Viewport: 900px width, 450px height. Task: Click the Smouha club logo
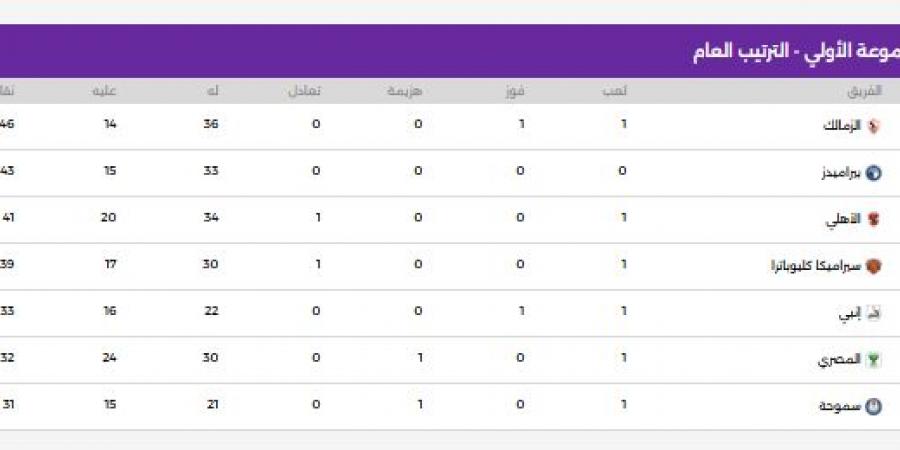(x=873, y=407)
